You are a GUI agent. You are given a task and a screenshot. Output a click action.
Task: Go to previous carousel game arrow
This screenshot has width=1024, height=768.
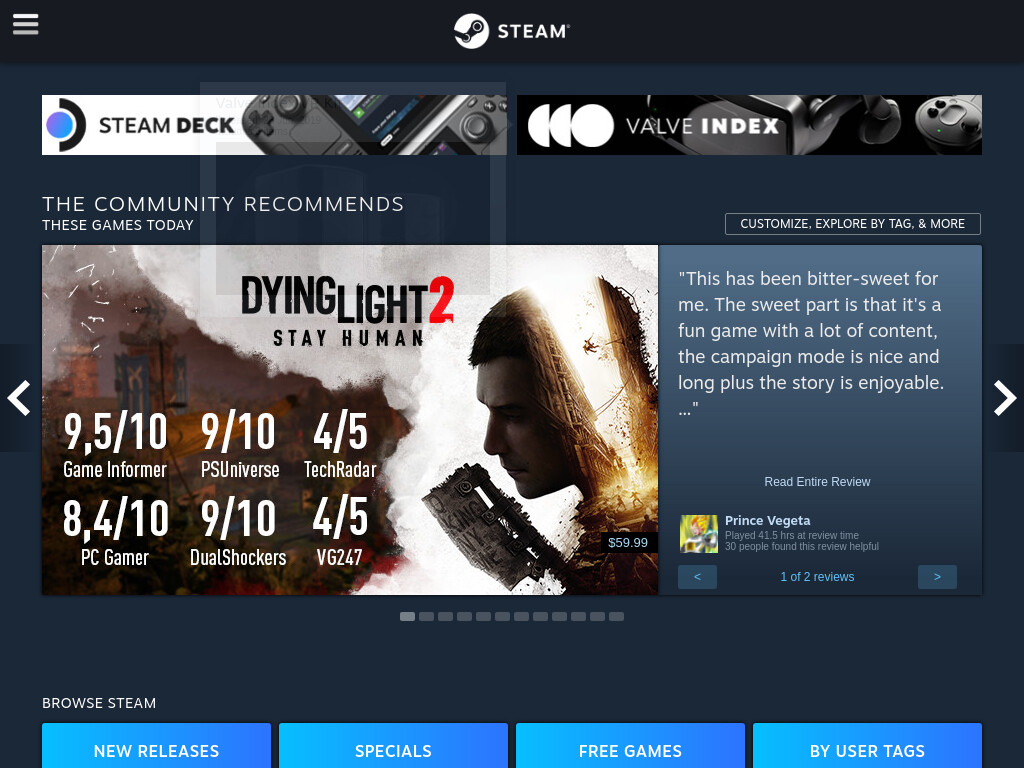coord(19,398)
